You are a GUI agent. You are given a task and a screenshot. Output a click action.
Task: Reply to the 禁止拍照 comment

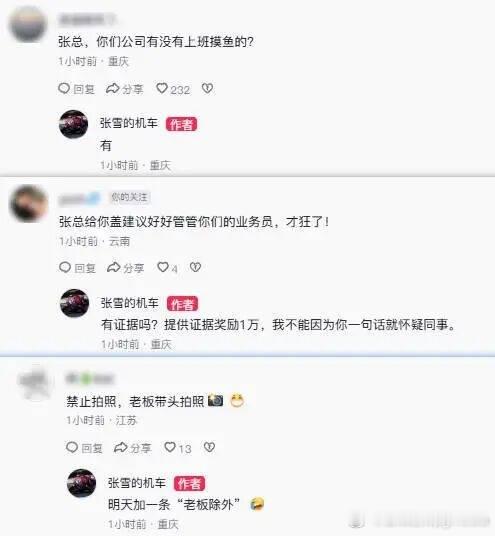[84, 448]
